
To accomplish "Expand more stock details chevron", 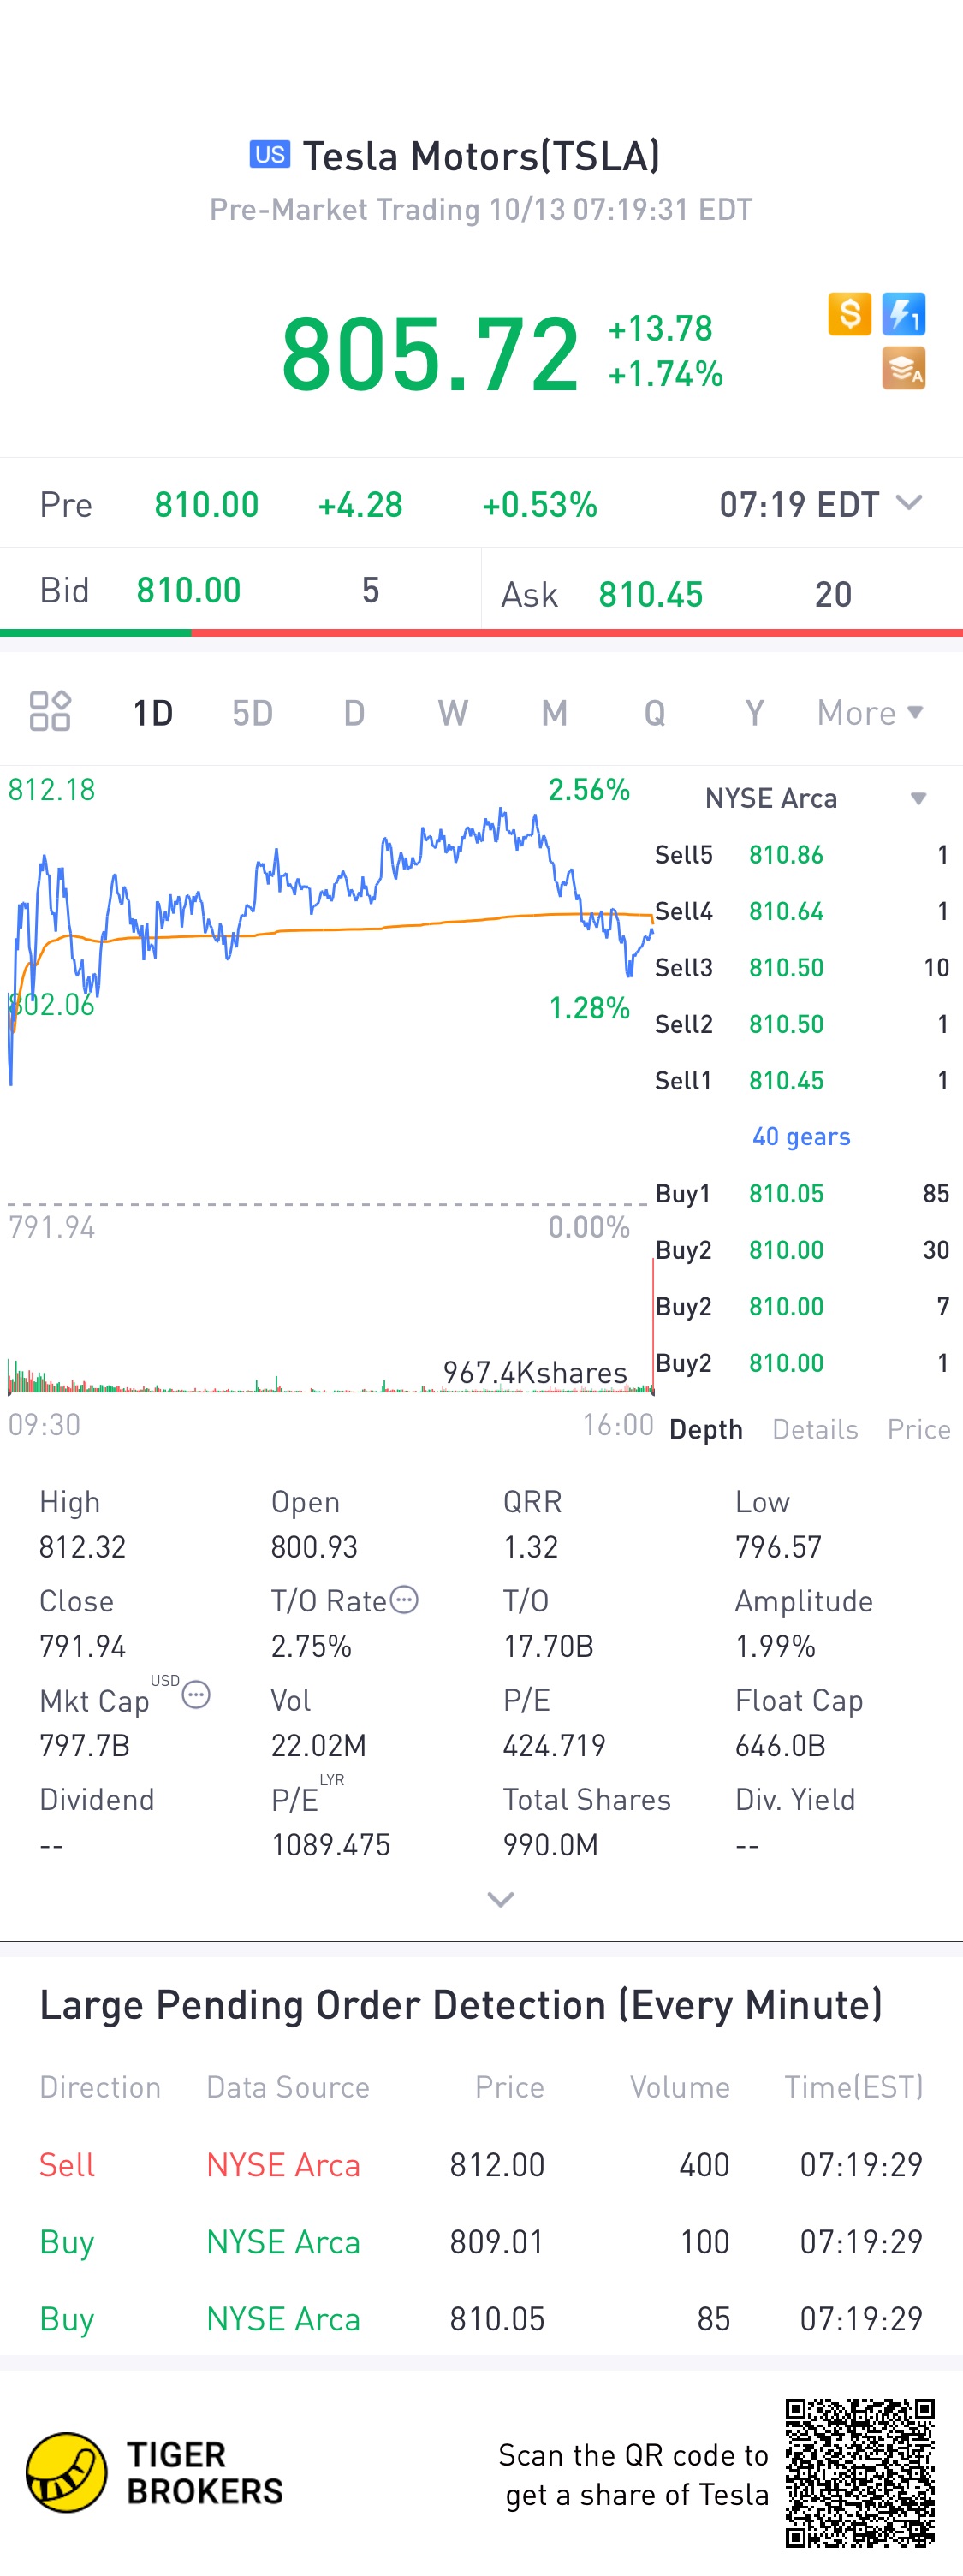I will [500, 1899].
